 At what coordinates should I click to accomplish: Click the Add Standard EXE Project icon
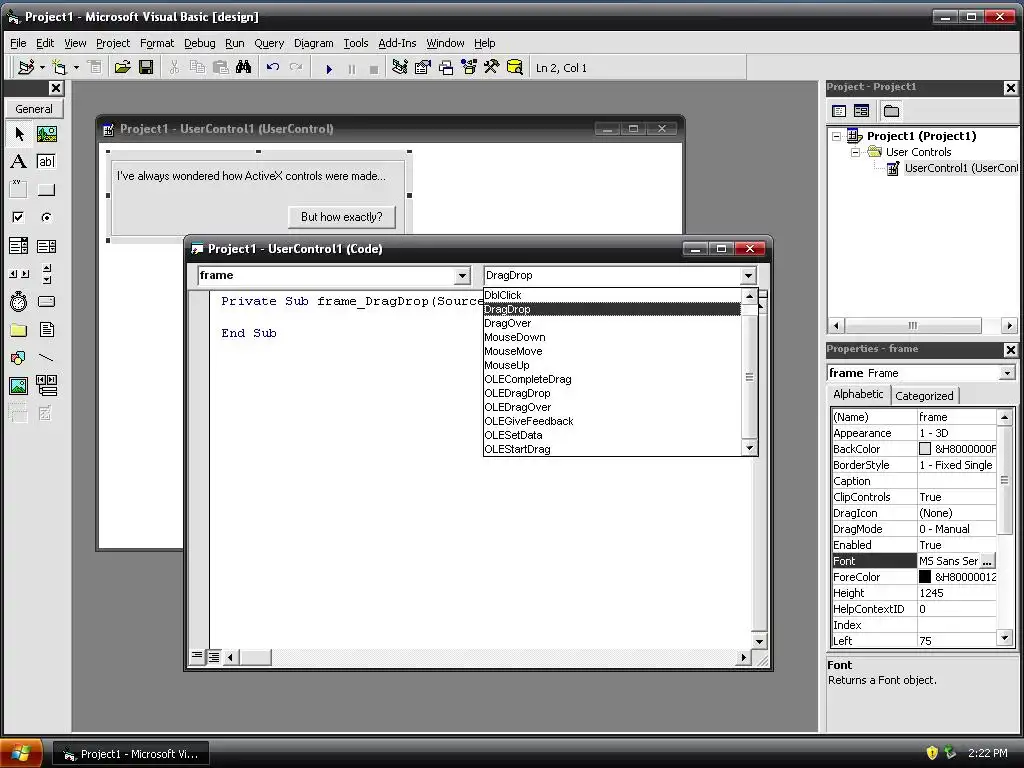pos(26,67)
